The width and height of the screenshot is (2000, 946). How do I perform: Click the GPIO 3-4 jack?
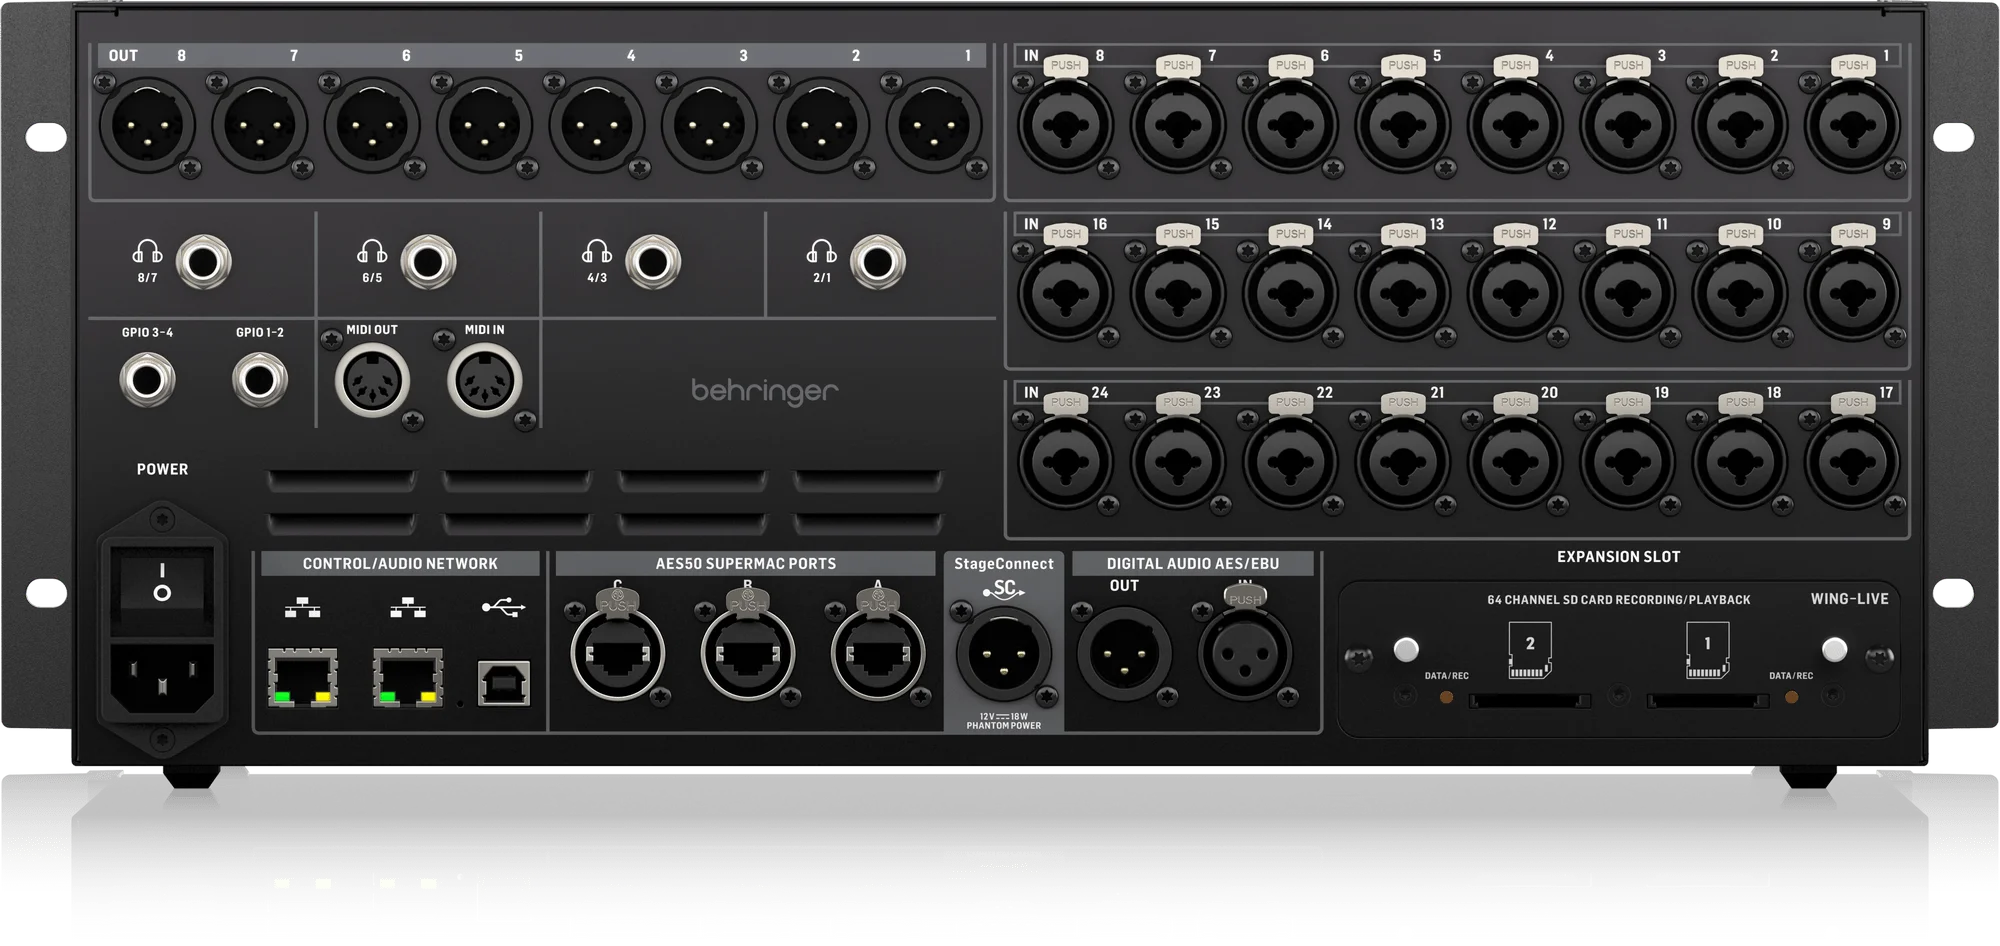point(148,380)
